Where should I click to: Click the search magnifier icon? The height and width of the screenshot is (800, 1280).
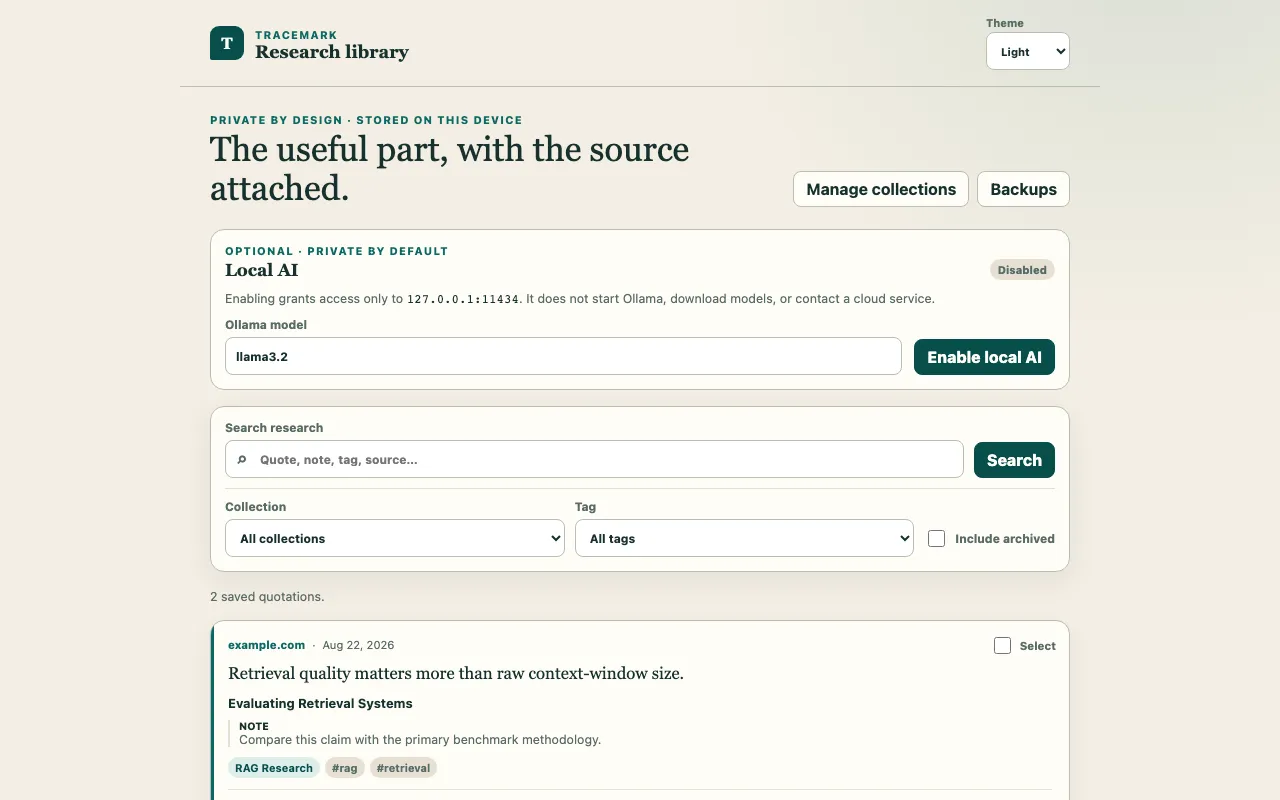point(242,460)
